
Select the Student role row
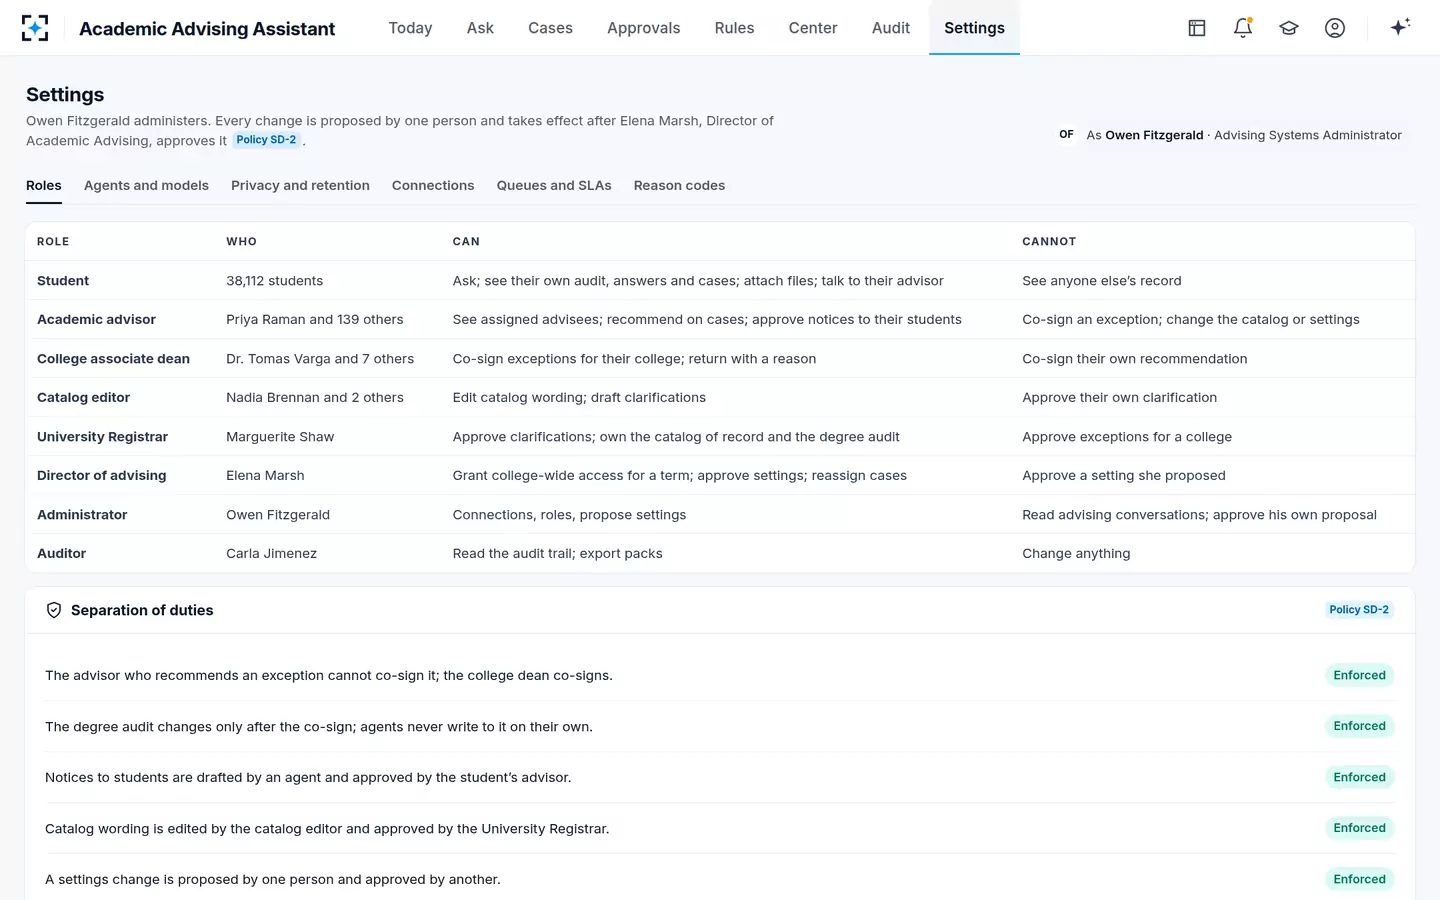point(720,281)
